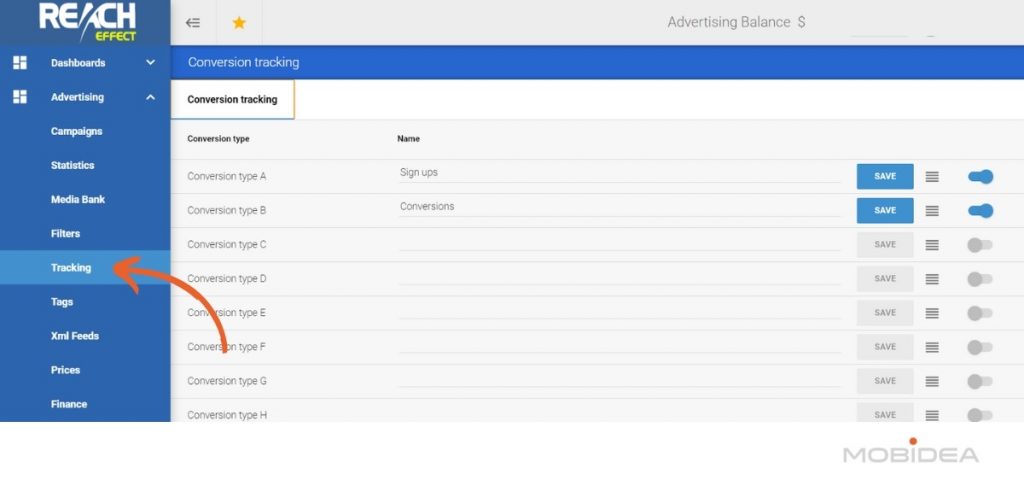
Task: Save the Sign ups conversion type
Action: [x=884, y=176]
